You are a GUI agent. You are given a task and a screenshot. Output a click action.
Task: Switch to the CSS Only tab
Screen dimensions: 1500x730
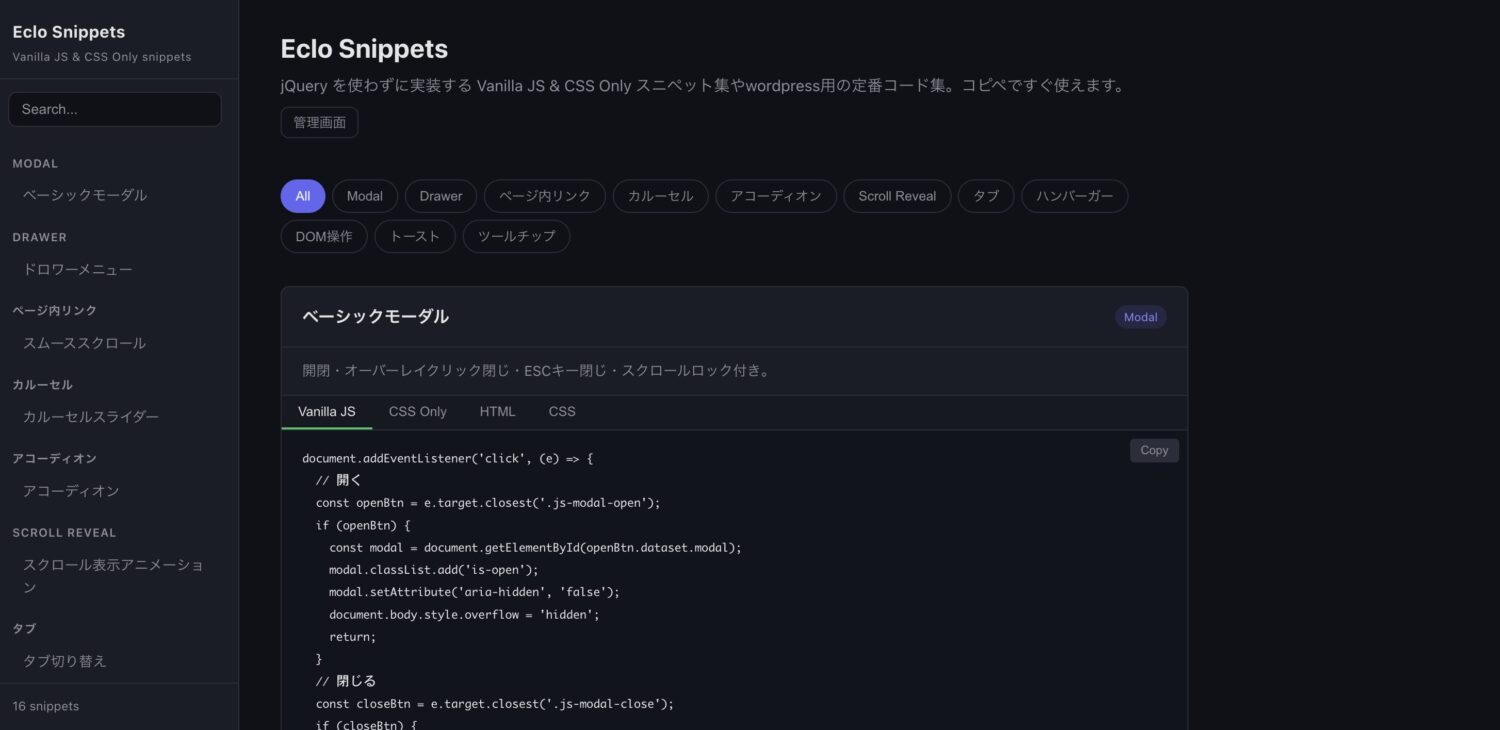[417, 412]
